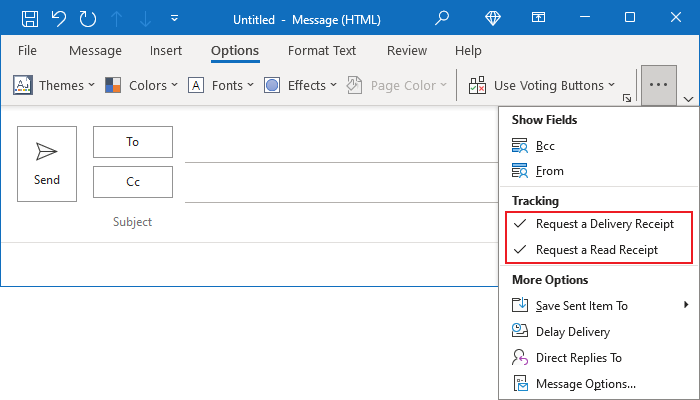Choose Delay Delivery from the menu
Screen dimensions: 700x400
tap(572, 332)
